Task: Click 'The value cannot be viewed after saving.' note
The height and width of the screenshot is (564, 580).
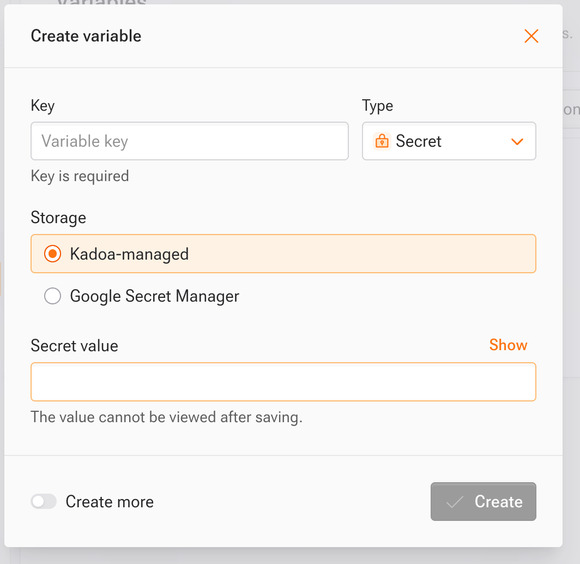Action: pos(166,417)
